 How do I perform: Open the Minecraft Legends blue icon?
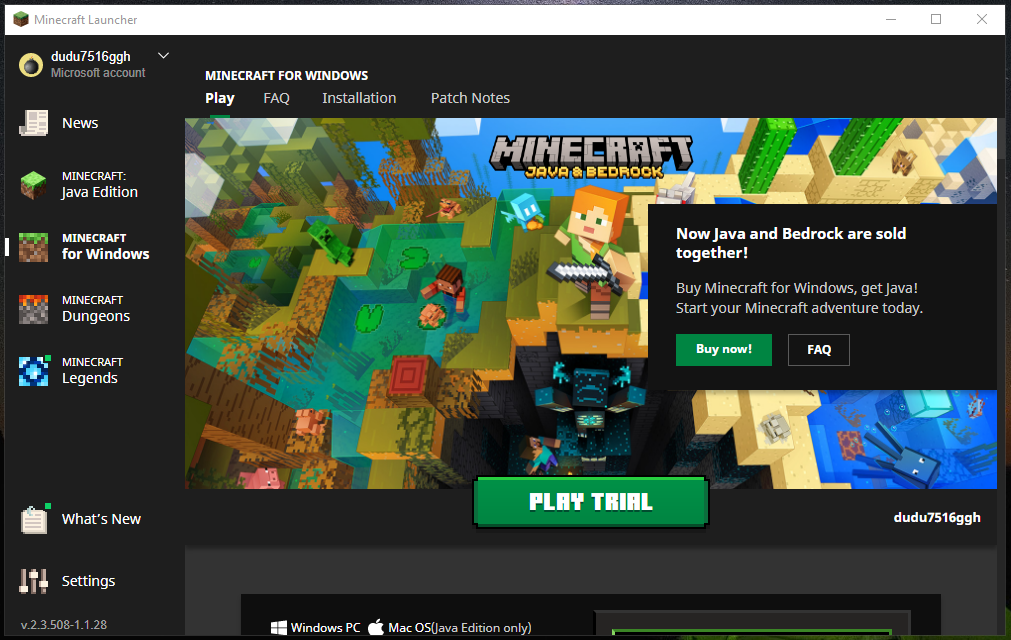click(34, 371)
